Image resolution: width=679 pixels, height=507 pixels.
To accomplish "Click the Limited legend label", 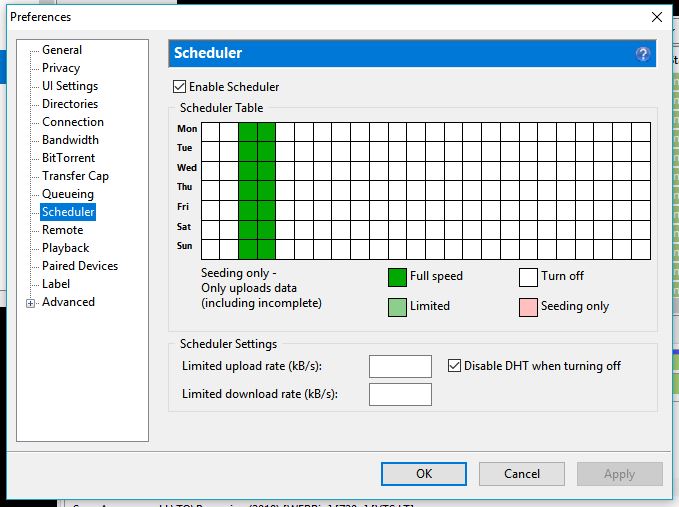I will [x=430, y=306].
